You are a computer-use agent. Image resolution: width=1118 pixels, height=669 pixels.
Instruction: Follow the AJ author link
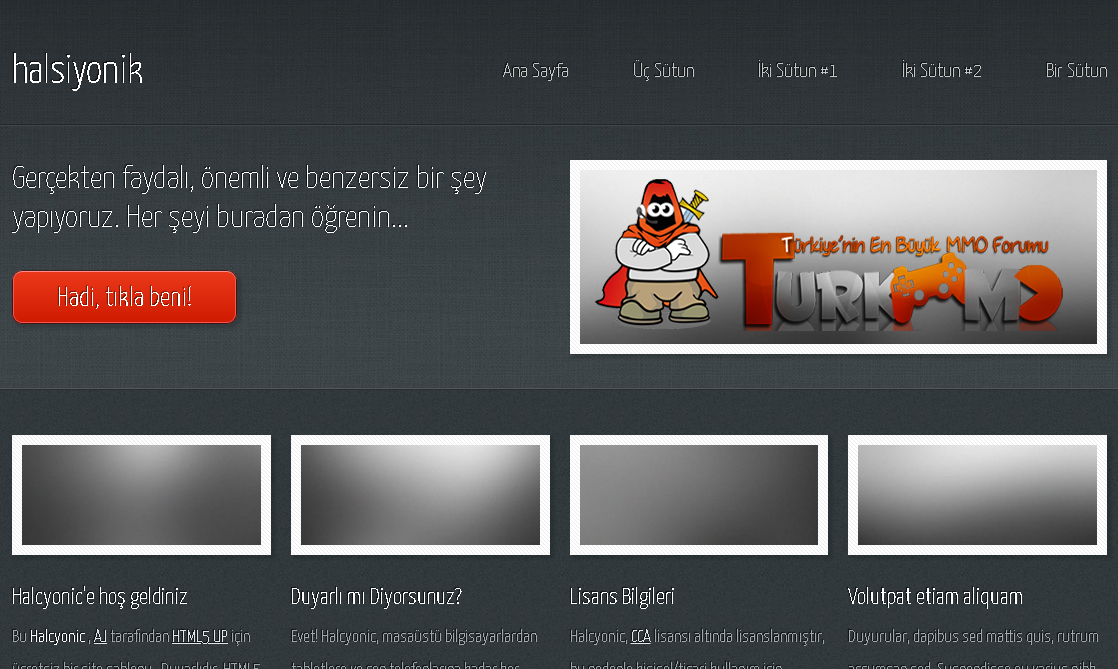click(101, 636)
